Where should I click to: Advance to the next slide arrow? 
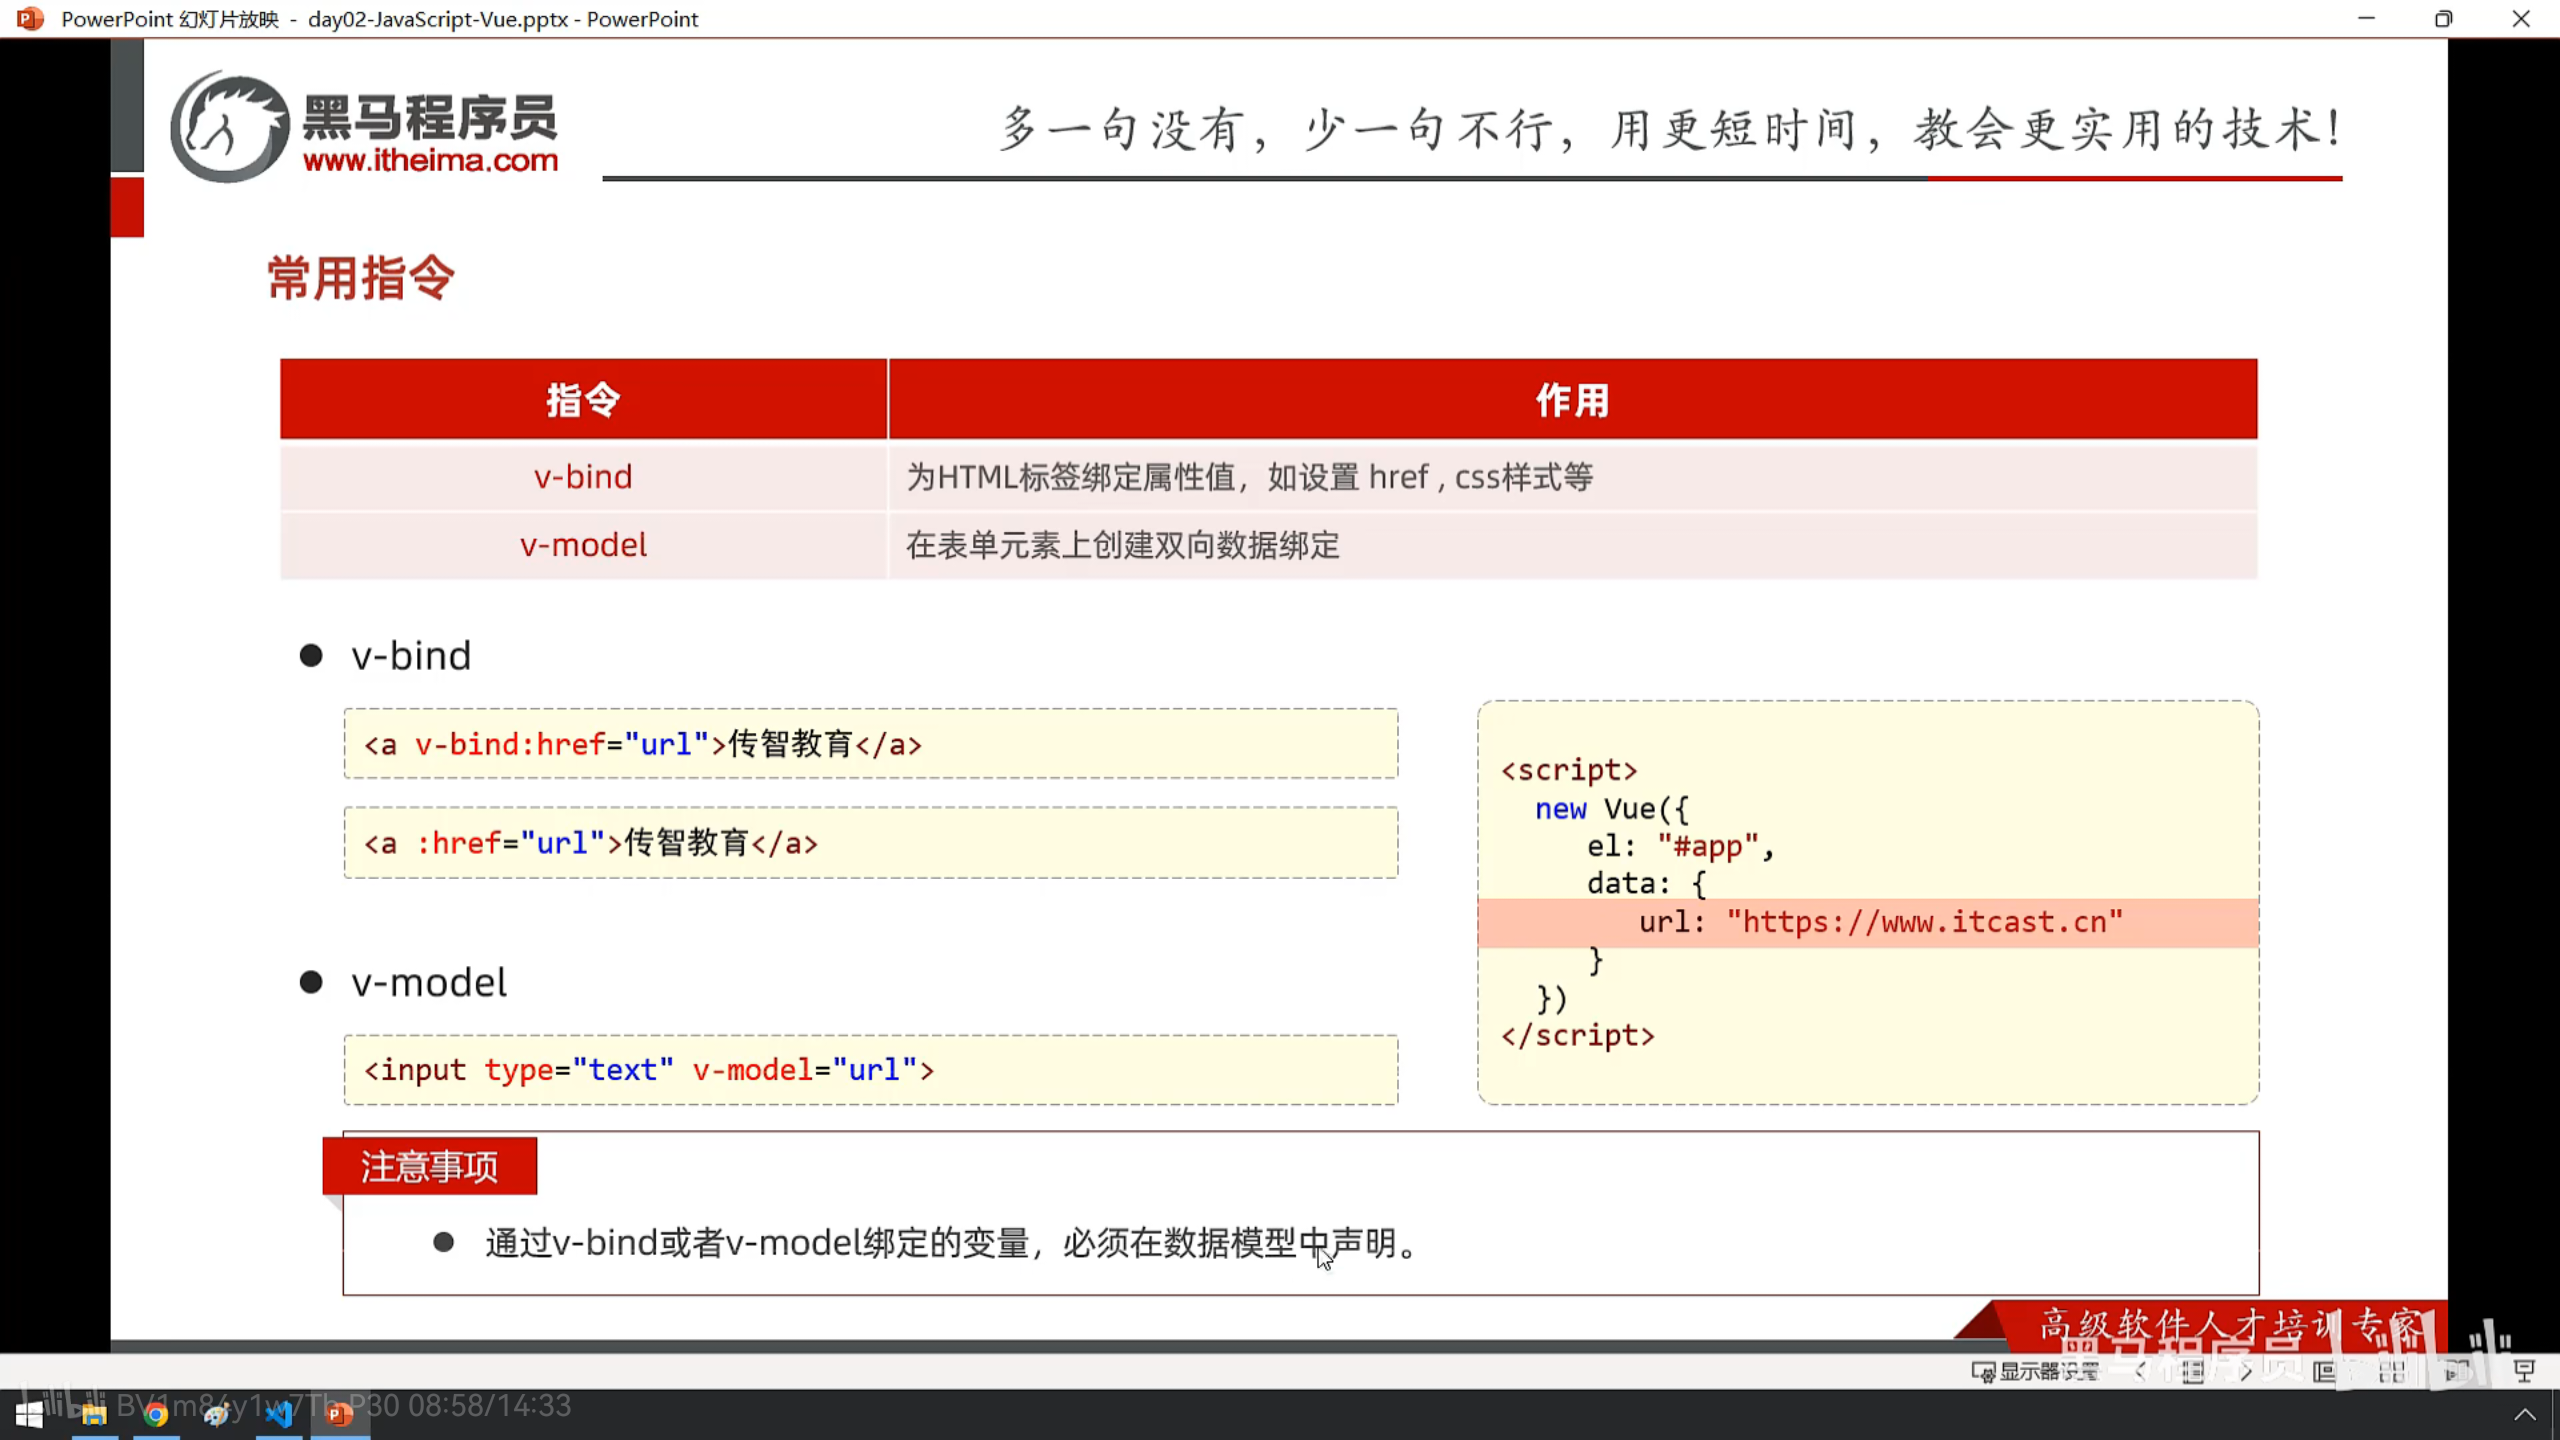tap(2246, 1371)
